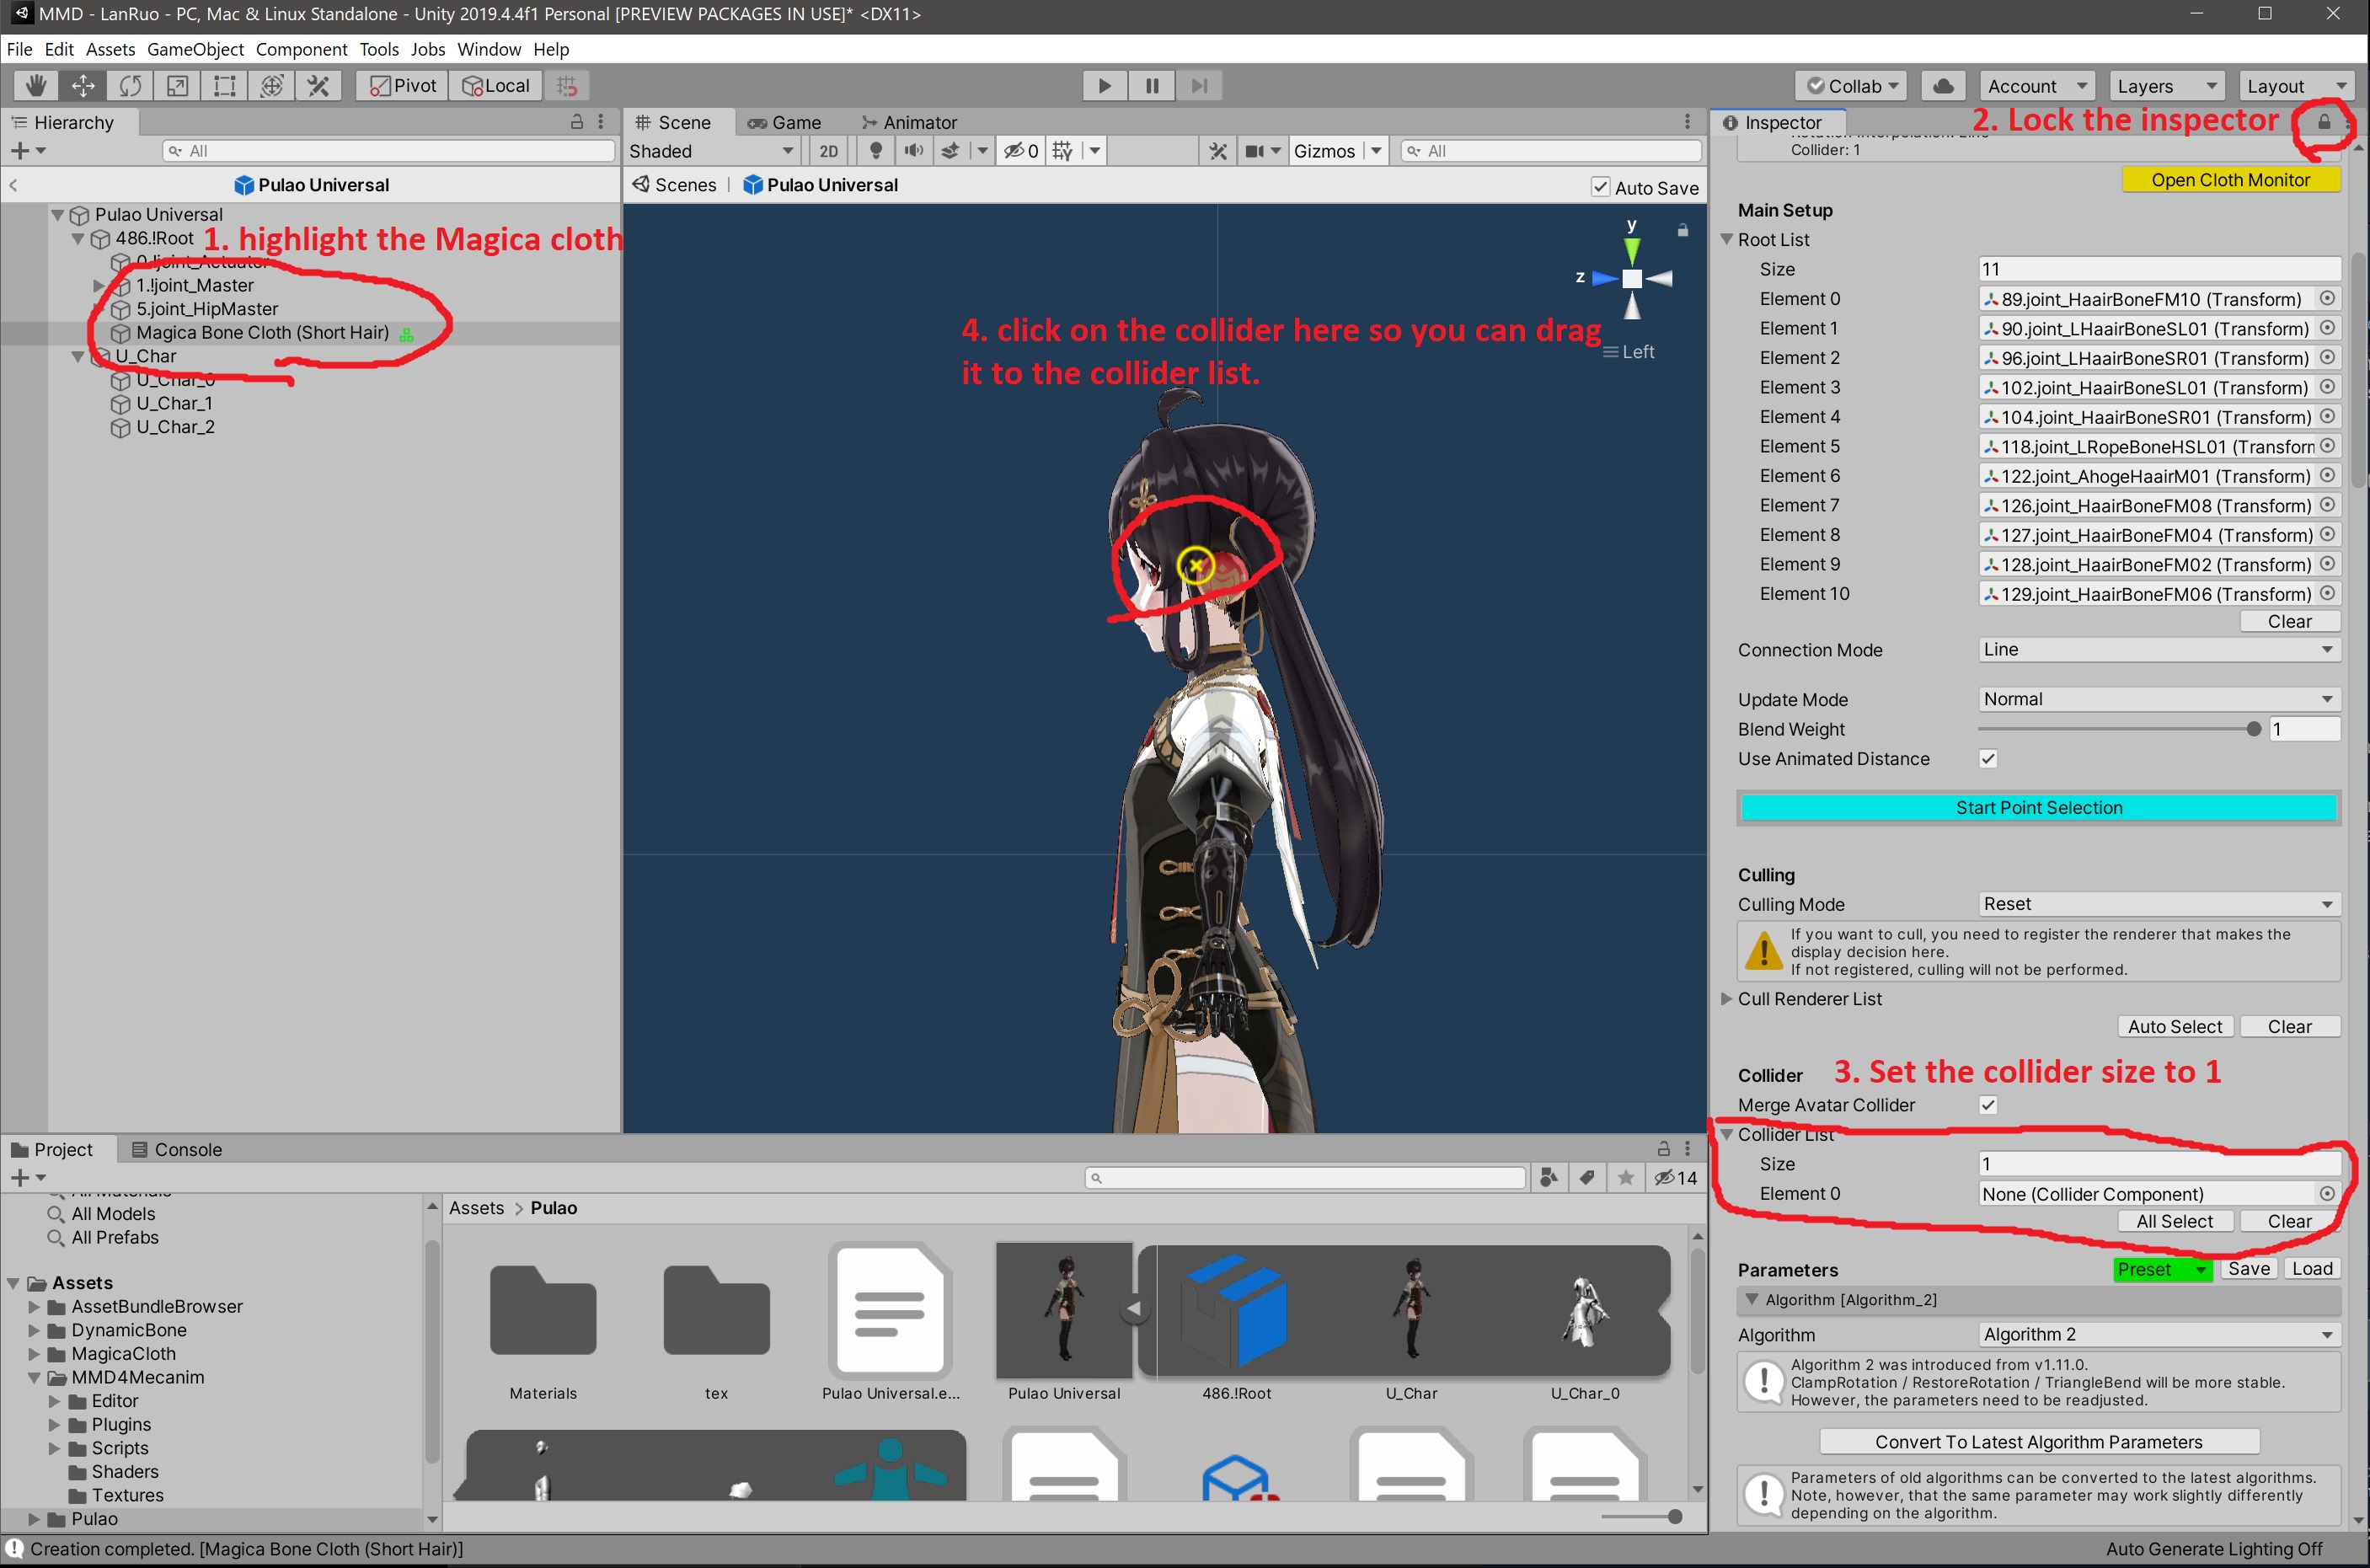Open the Shaded draw mode dropdown

[x=711, y=151]
